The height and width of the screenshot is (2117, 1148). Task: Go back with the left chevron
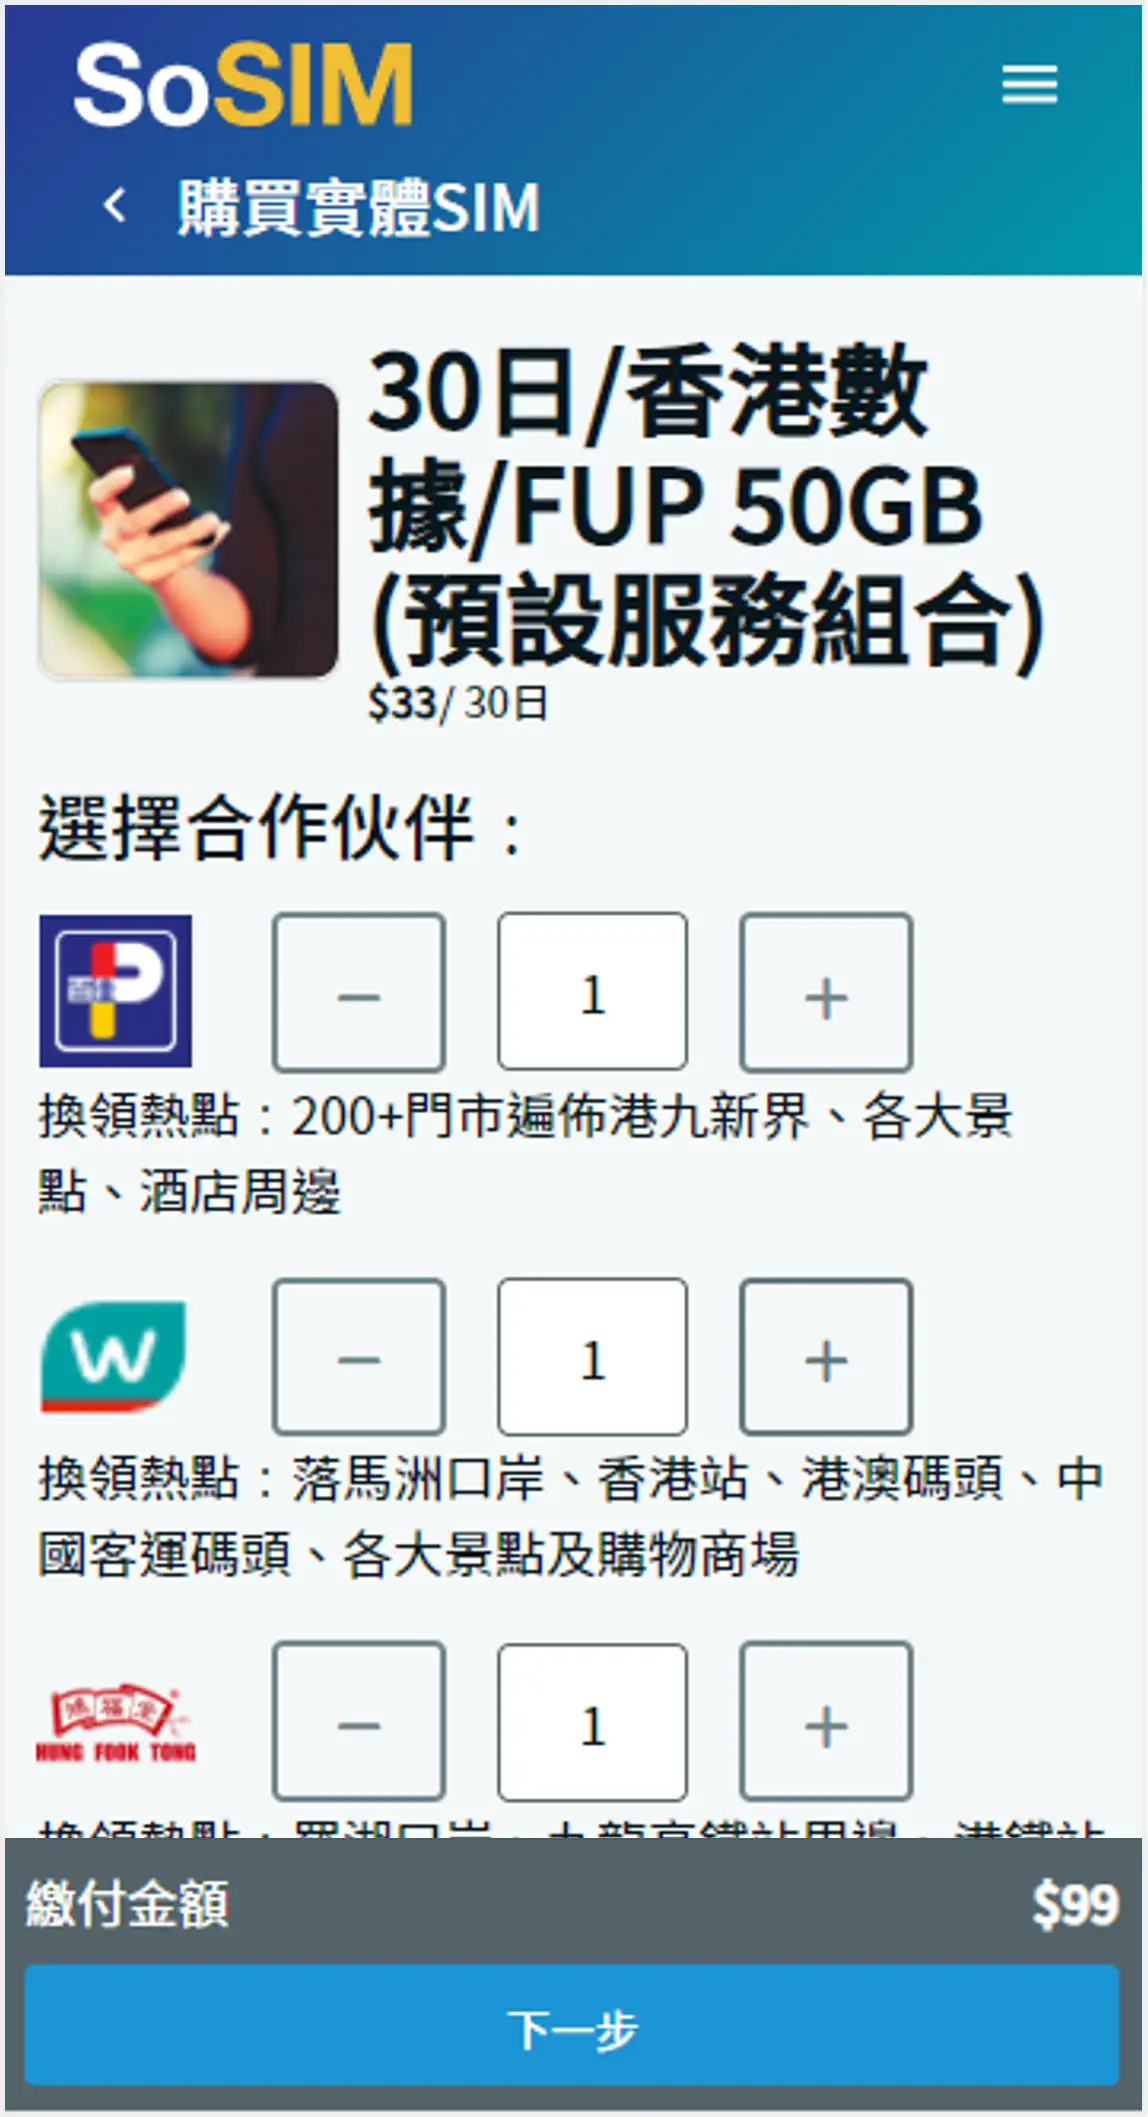[115, 206]
